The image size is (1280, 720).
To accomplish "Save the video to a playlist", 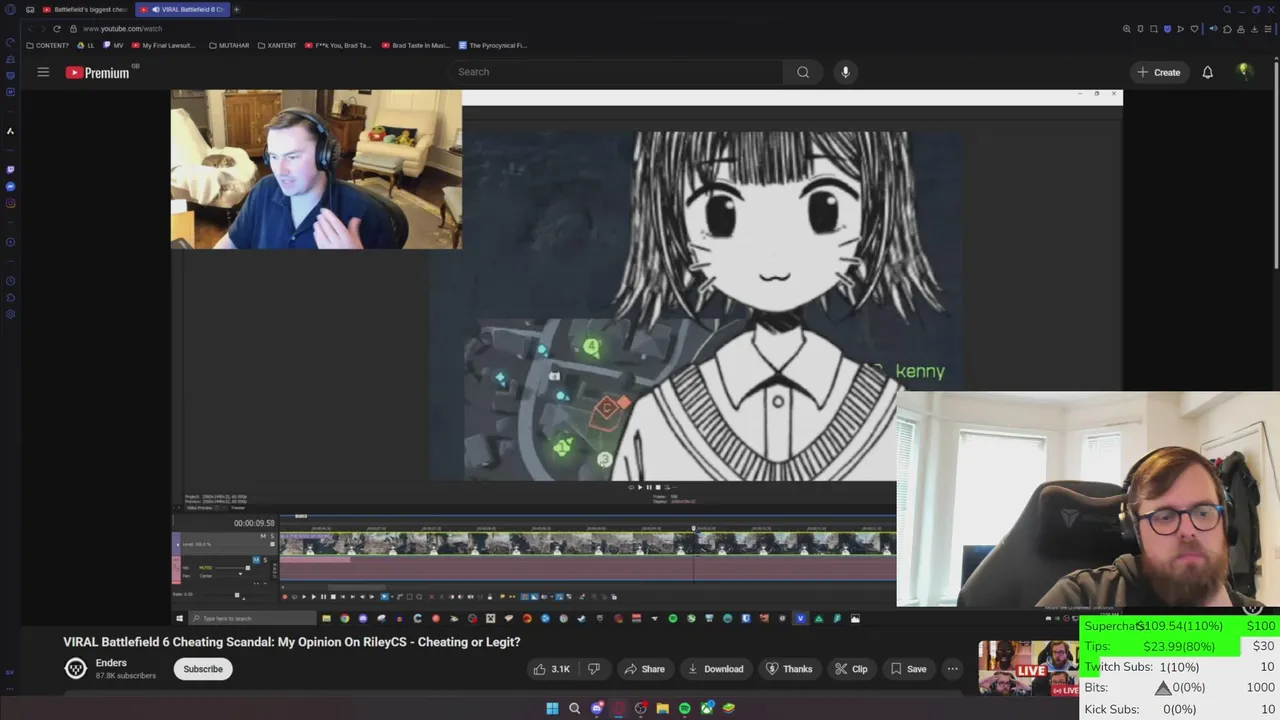I will click(x=908, y=669).
